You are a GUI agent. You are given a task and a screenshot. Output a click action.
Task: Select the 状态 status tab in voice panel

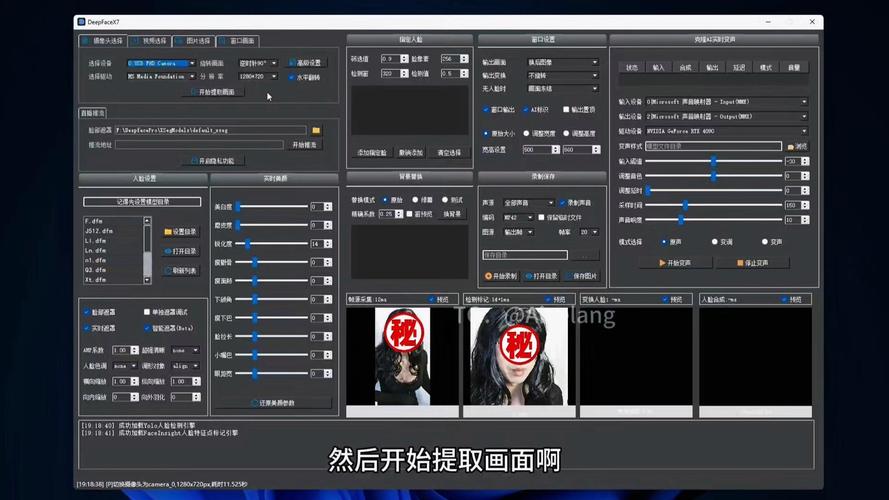632,67
